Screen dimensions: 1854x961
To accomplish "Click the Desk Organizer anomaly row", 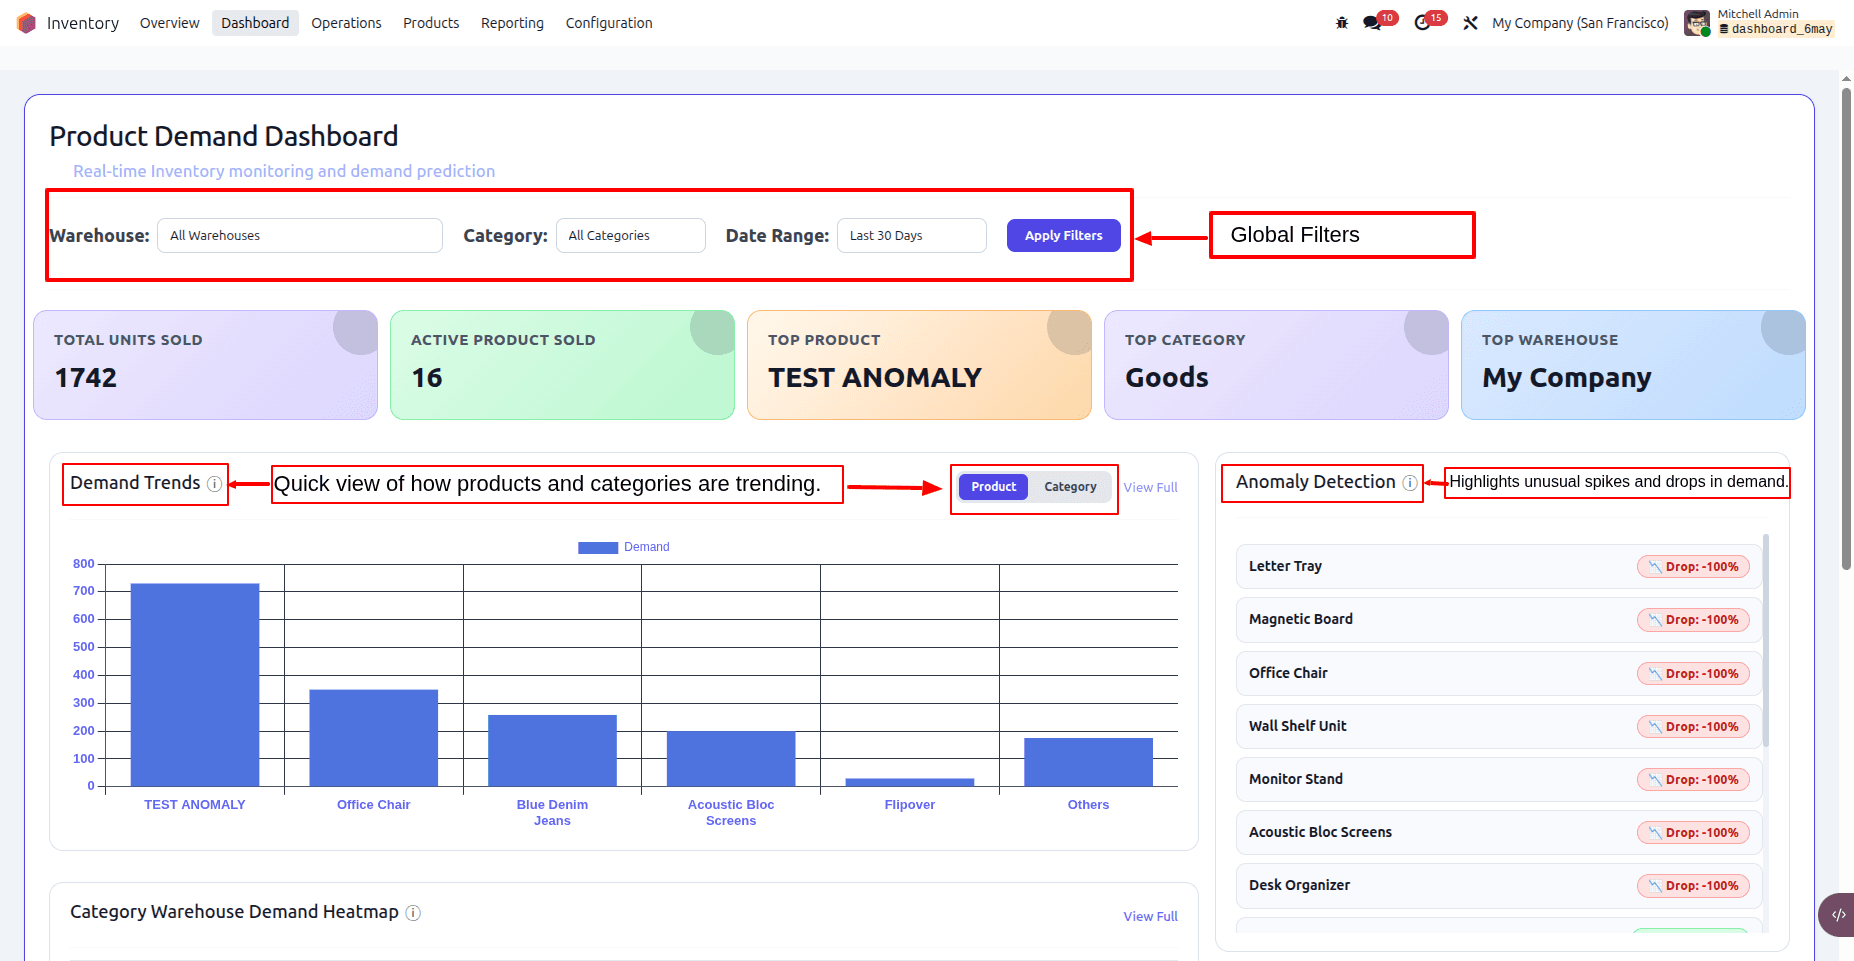I will [x=1498, y=886].
